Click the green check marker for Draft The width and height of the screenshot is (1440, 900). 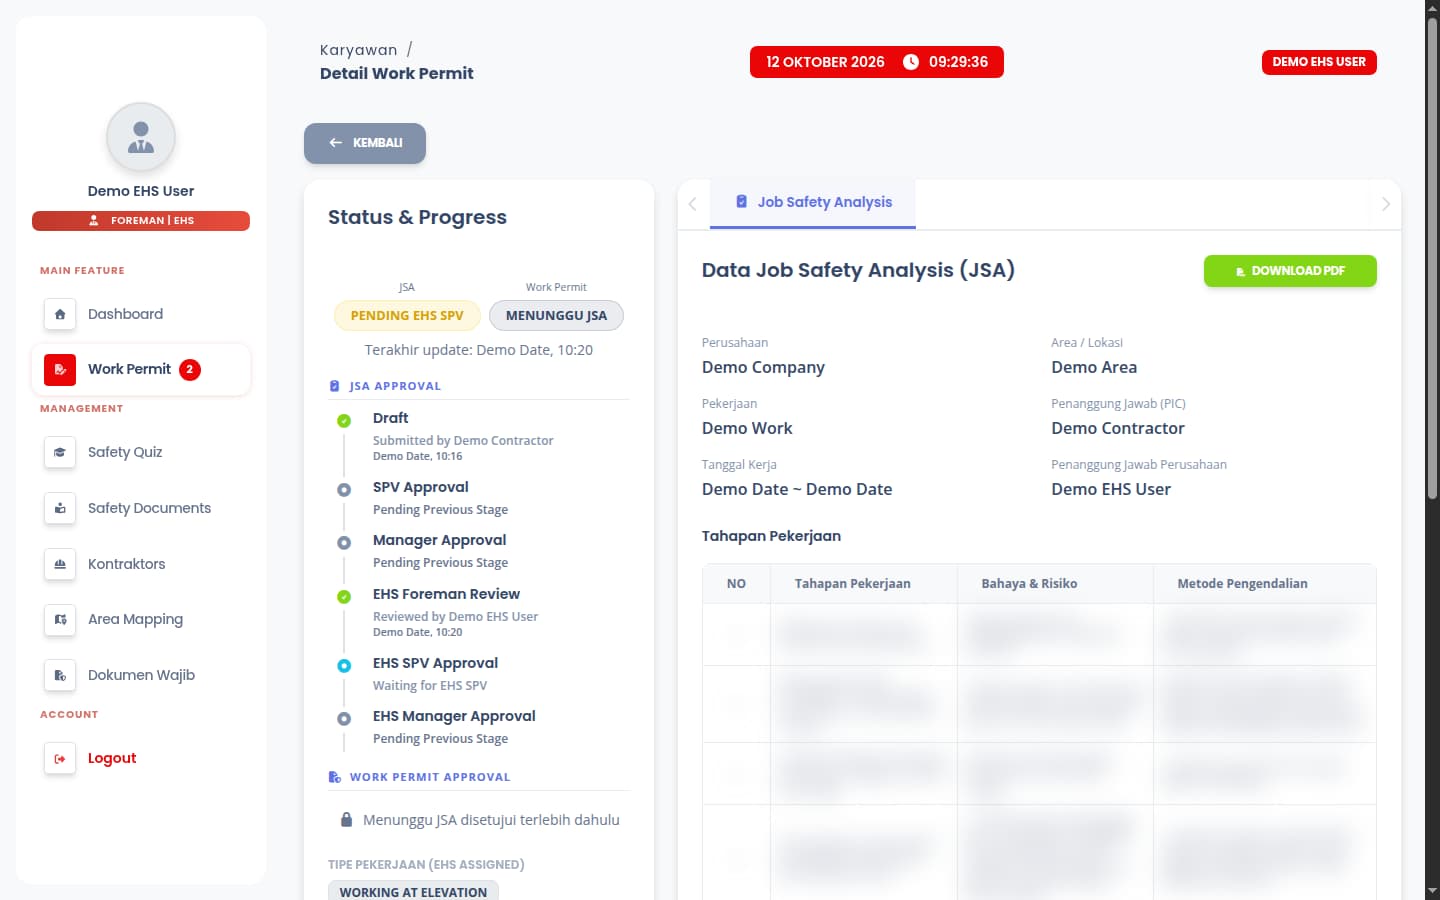click(x=344, y=421)
